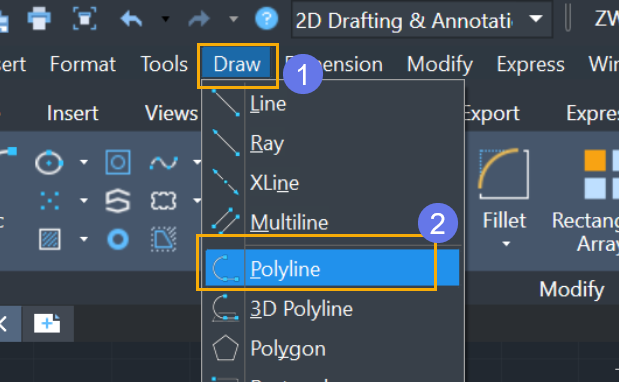Click the Donut ring tool icon

[118, 239]
